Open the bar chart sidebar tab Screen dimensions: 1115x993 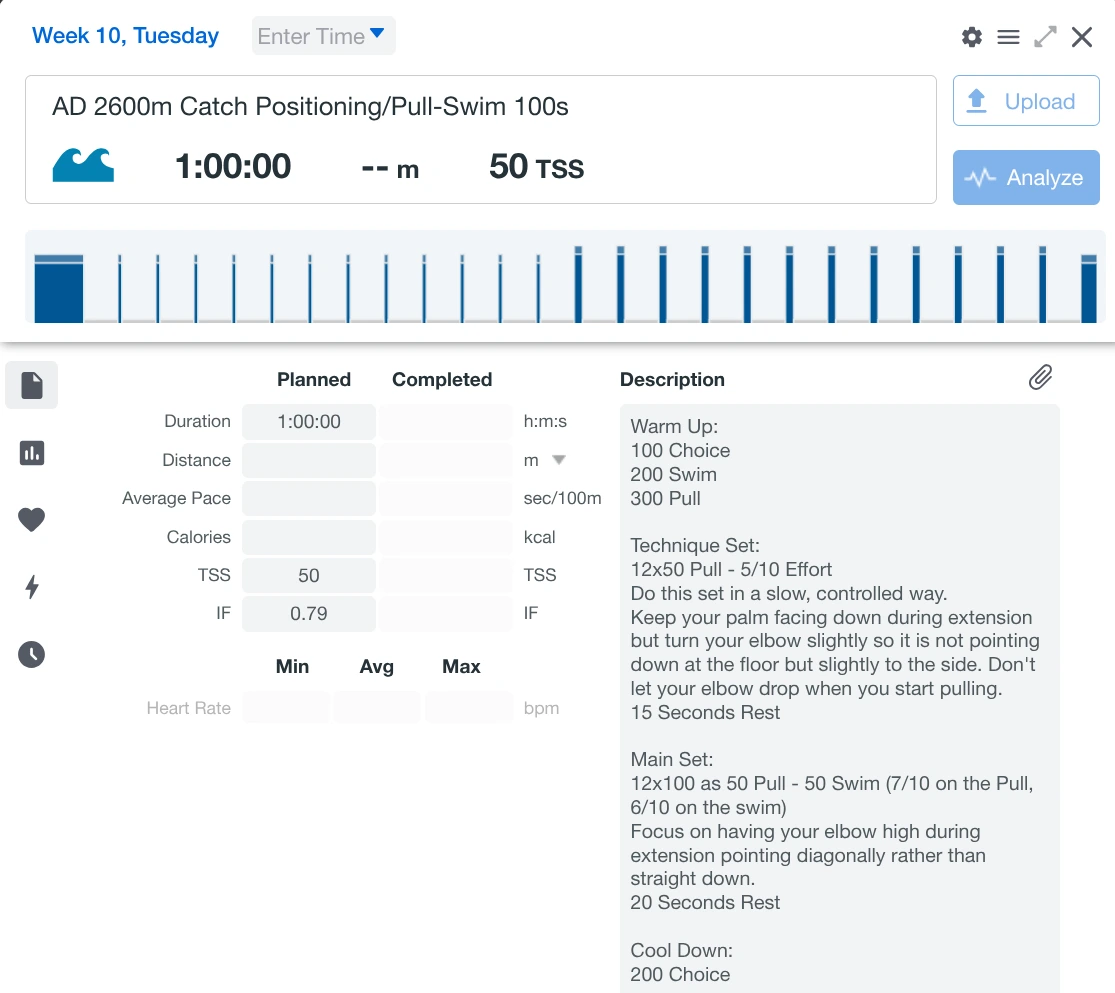[x=32, y=453]
